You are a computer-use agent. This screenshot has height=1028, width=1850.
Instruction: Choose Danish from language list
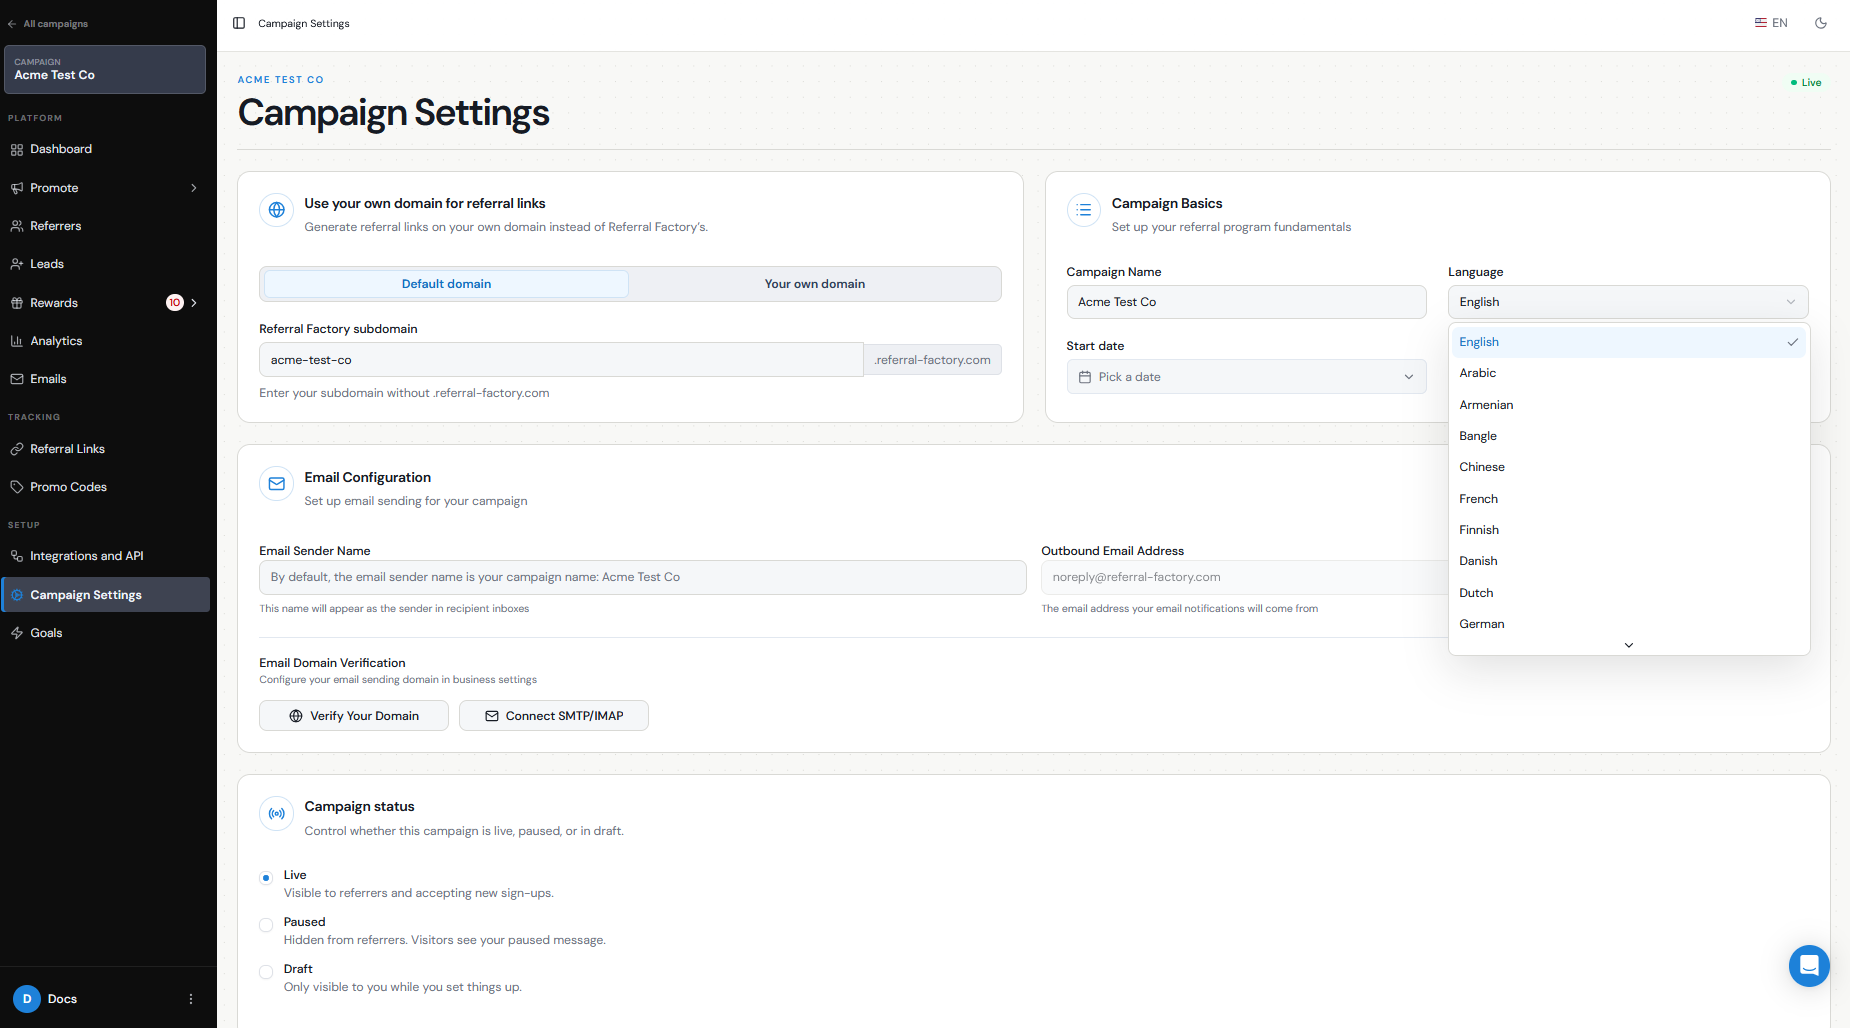(1628, 561)
